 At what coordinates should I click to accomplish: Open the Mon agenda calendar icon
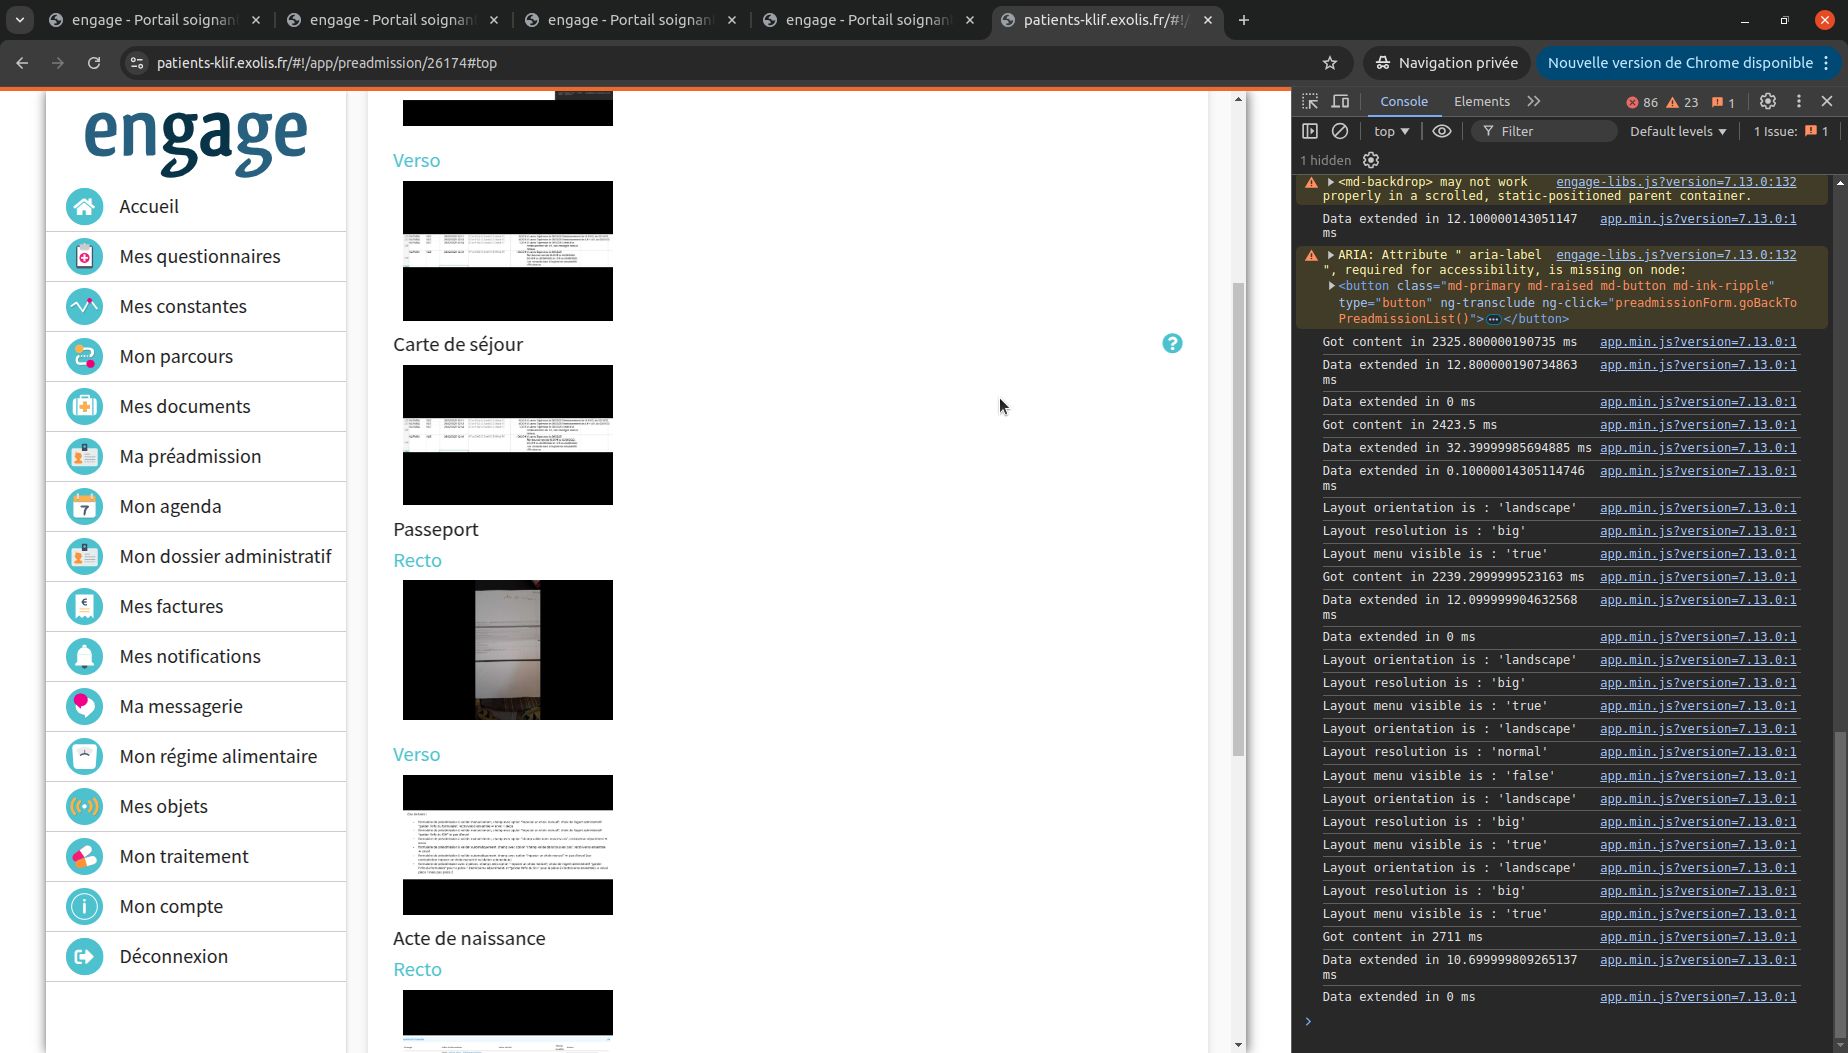[x=85, y=507]
